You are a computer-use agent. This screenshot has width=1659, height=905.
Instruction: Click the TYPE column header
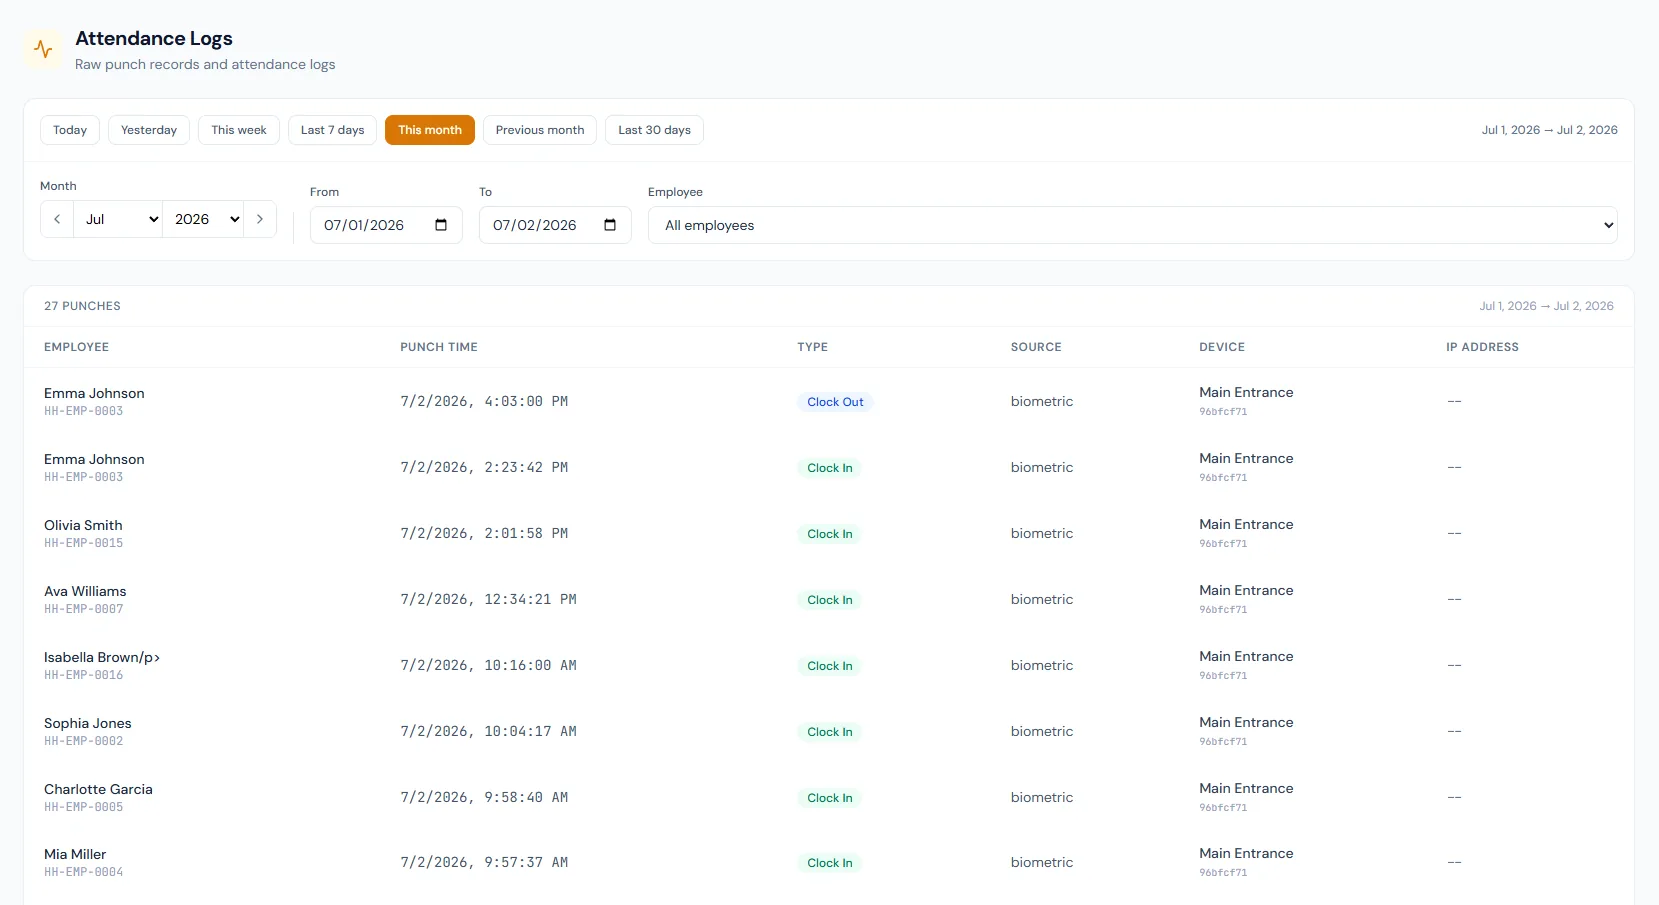tap(812, 347)
